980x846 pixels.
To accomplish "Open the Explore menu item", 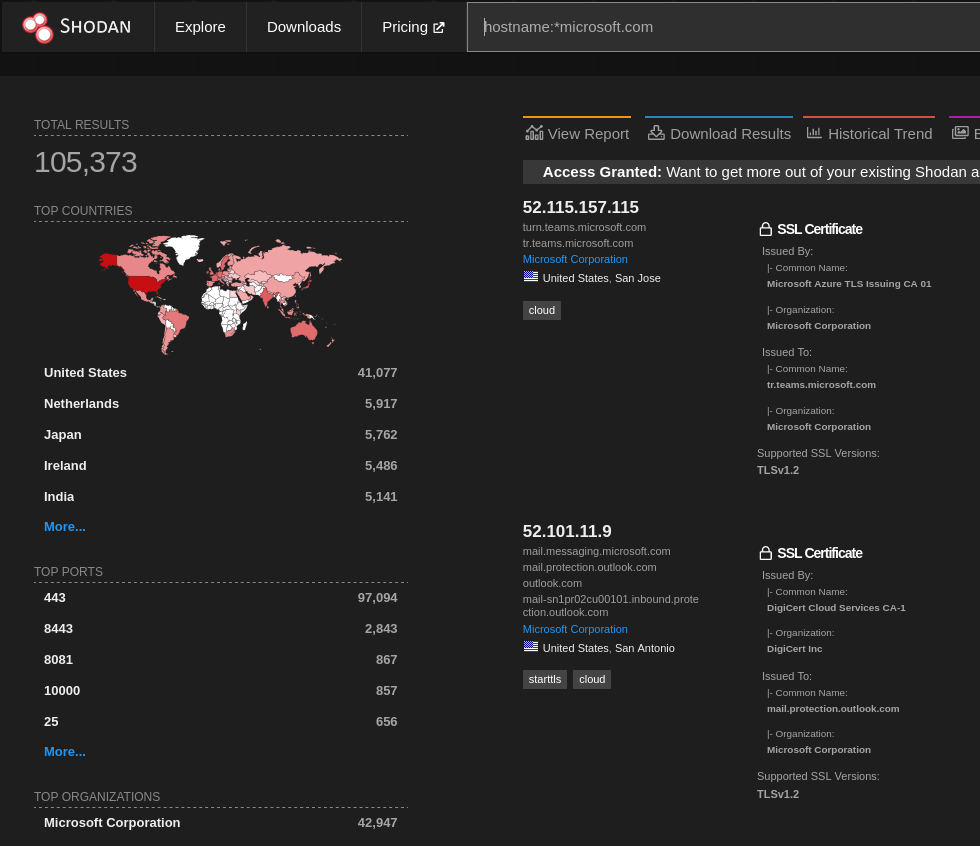I will (200, 27).
